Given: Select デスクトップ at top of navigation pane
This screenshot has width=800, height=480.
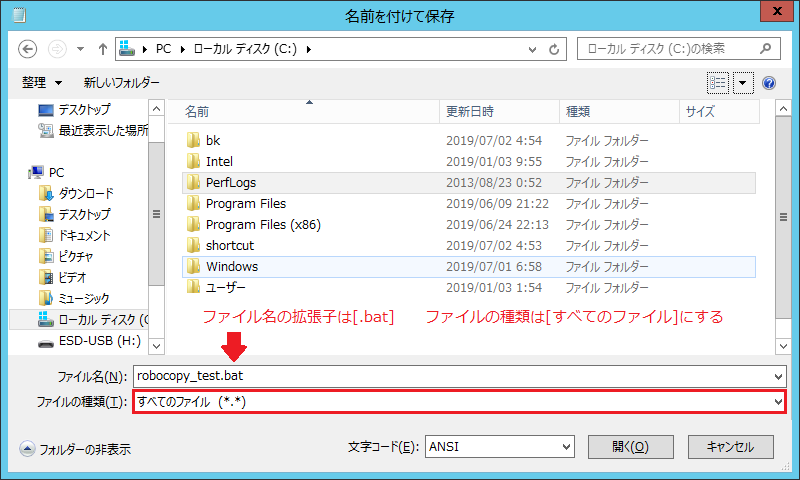Looking at the screenshot, I should click(x=74, y=109).
